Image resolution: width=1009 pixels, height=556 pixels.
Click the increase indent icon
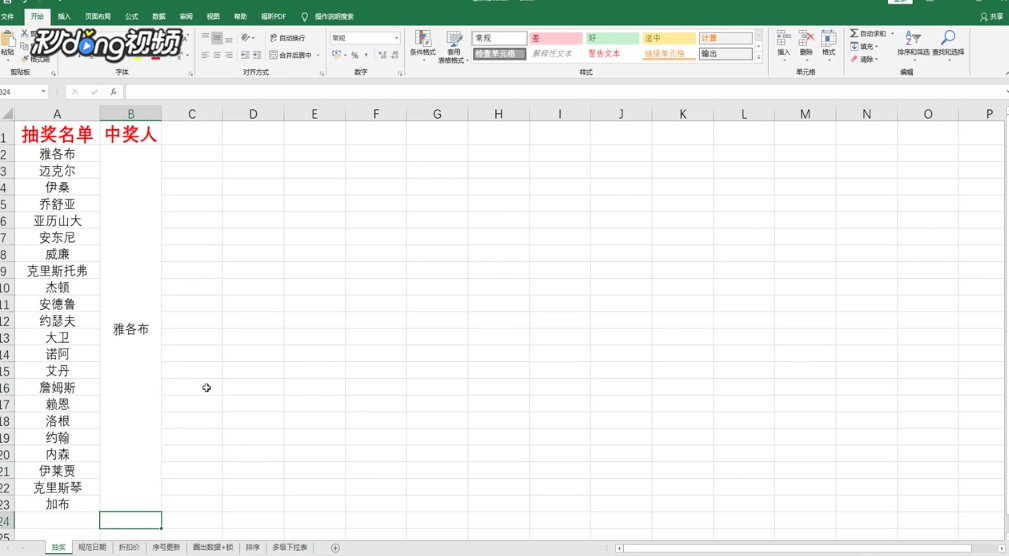point(256,55)
